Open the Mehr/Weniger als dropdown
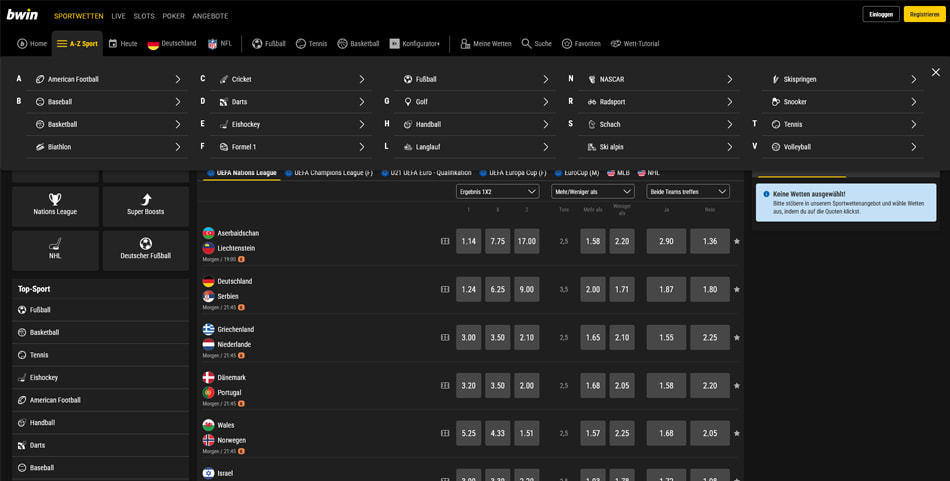Image resolution: width=950 pixels, height=481 pixels. tap(593, 191)
